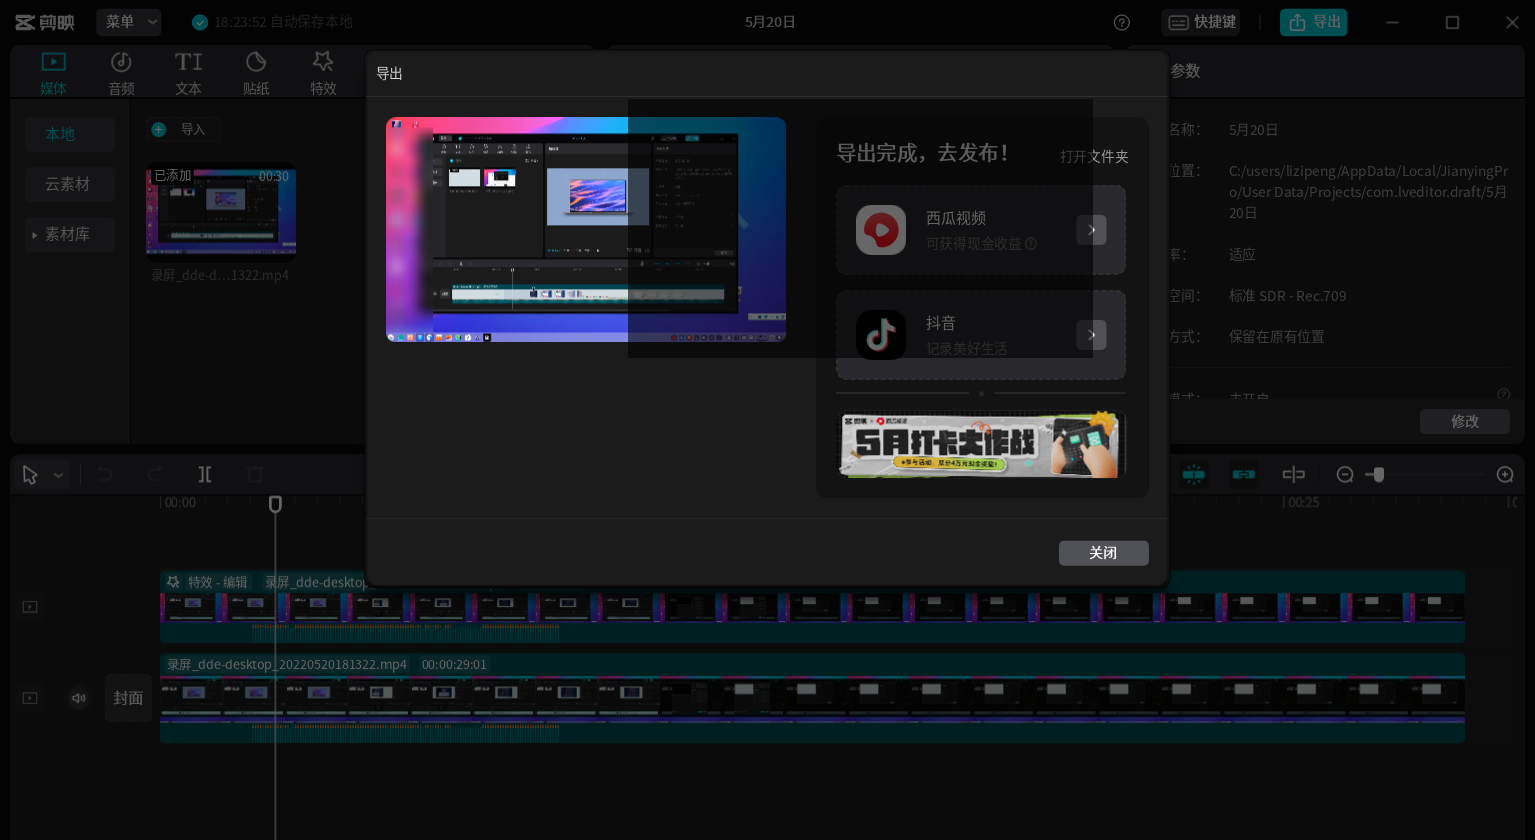1535x840 pixels.
Task: Click the 导入 import plus icon
Action: coord(158,129)
